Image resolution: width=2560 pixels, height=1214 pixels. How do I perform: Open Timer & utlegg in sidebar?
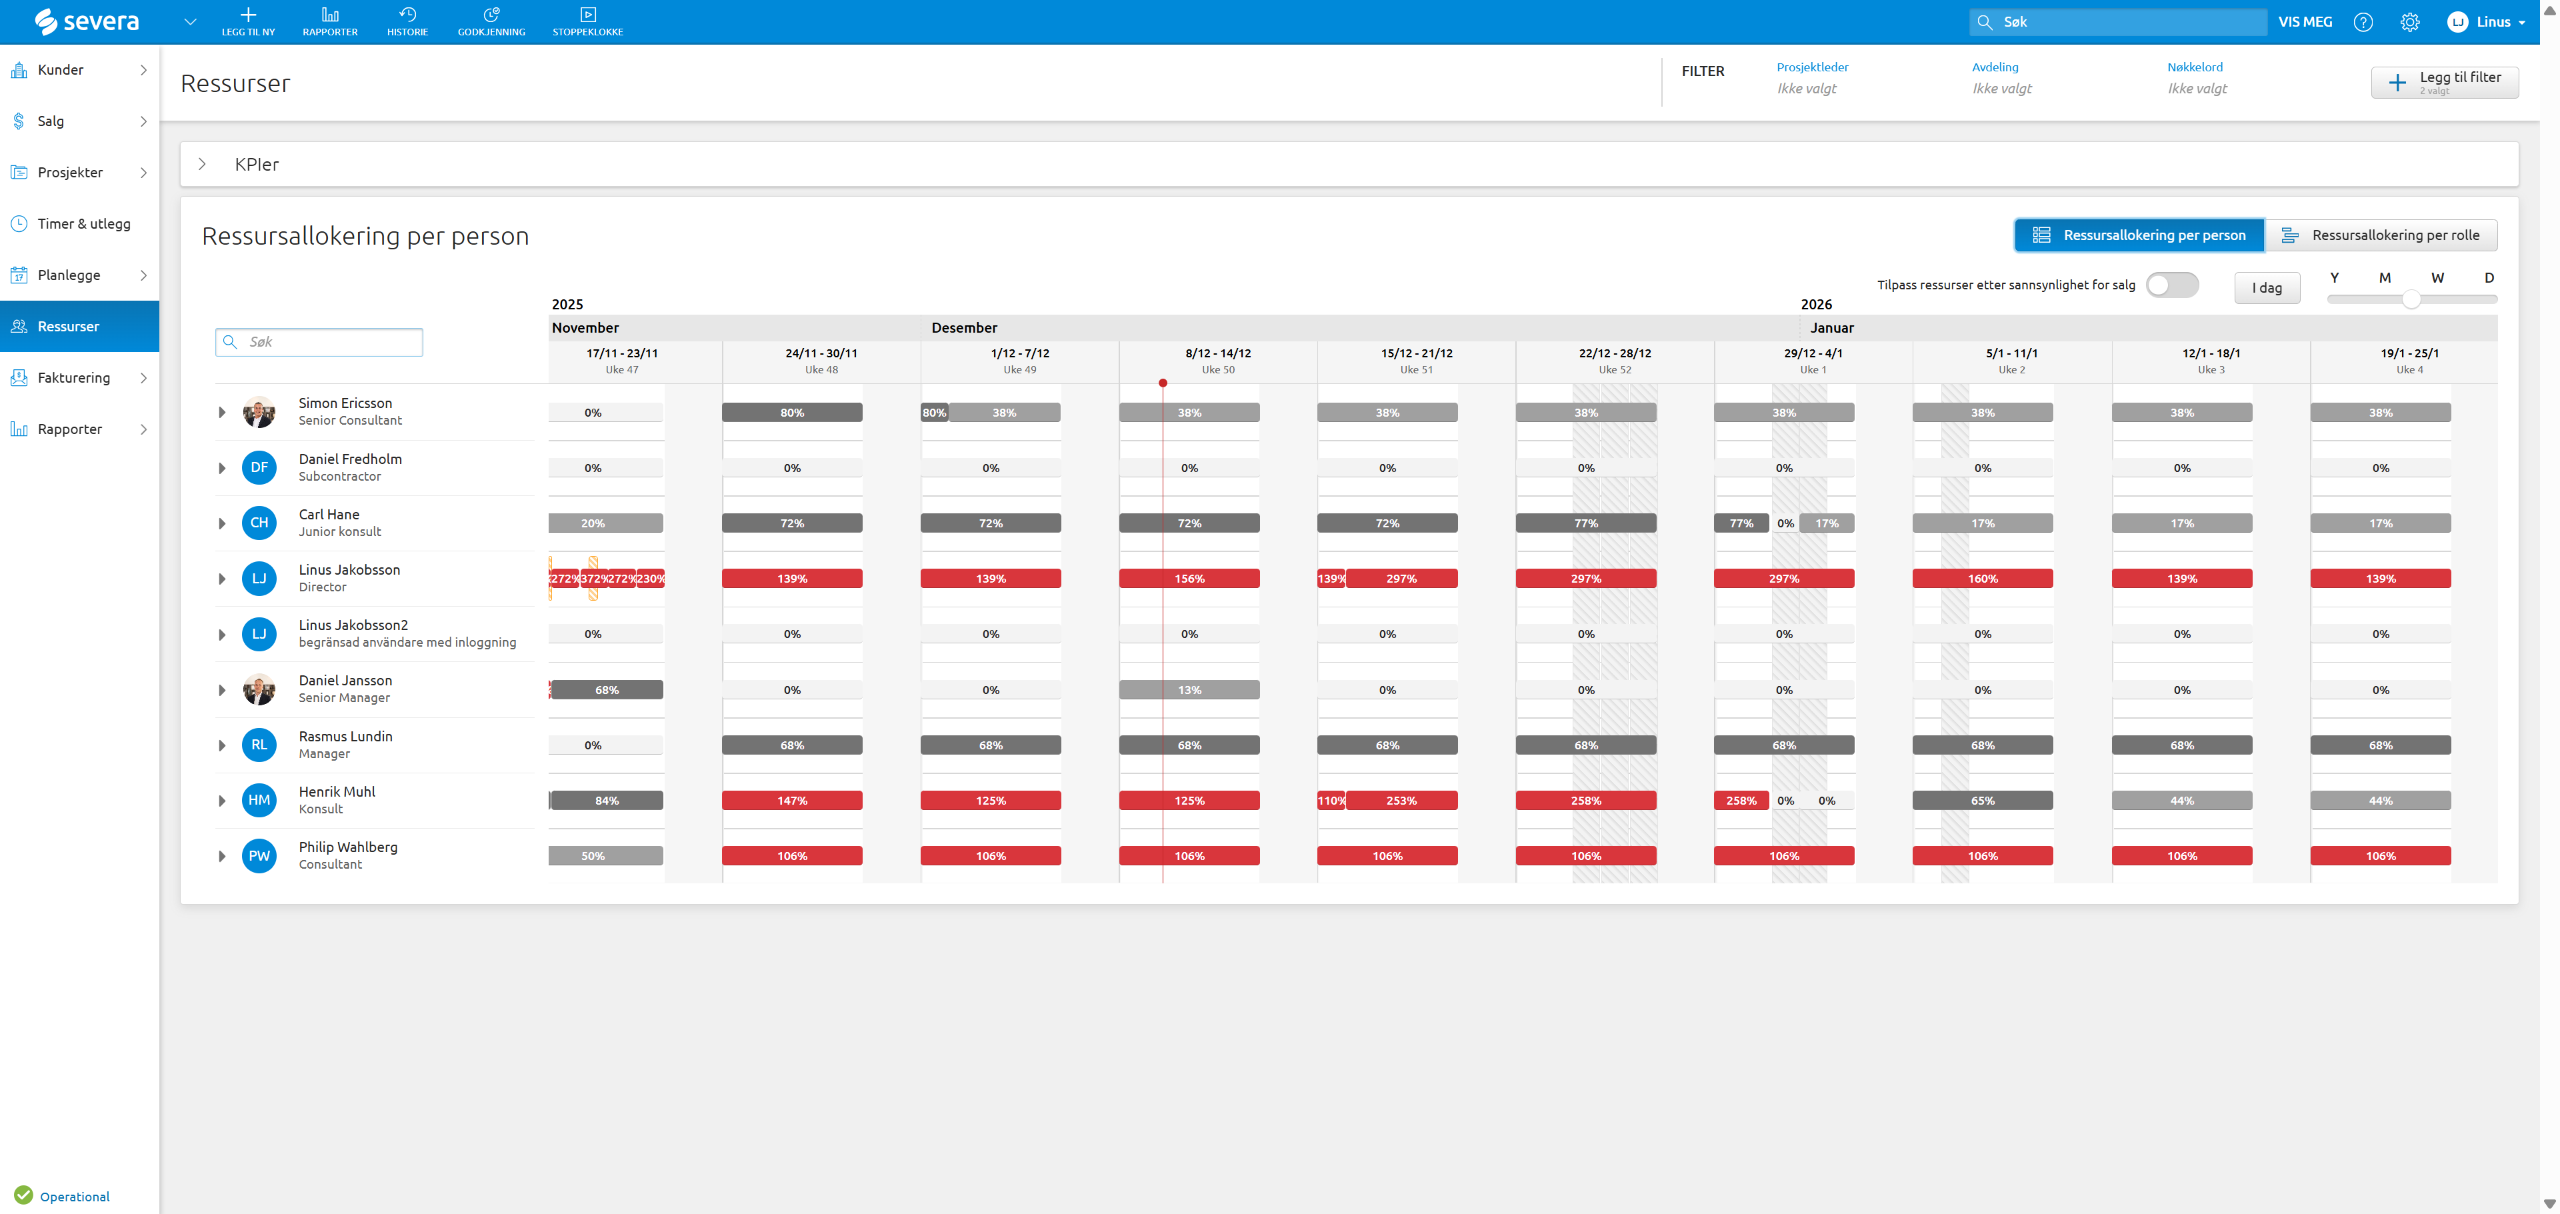tap(84, 224)
